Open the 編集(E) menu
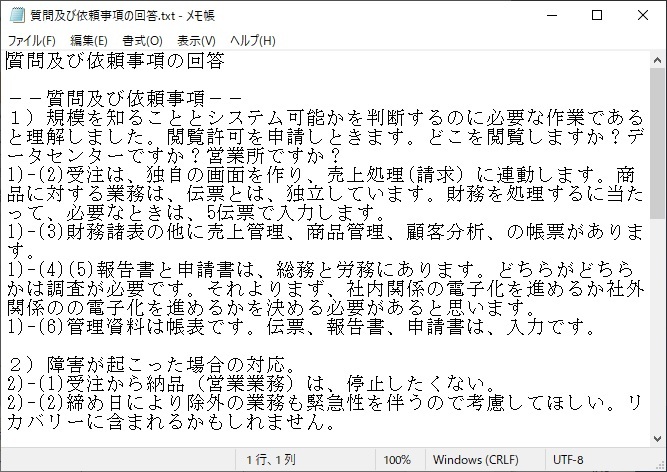The height and width of the screenshot is (472, 667). pos(89,40)
